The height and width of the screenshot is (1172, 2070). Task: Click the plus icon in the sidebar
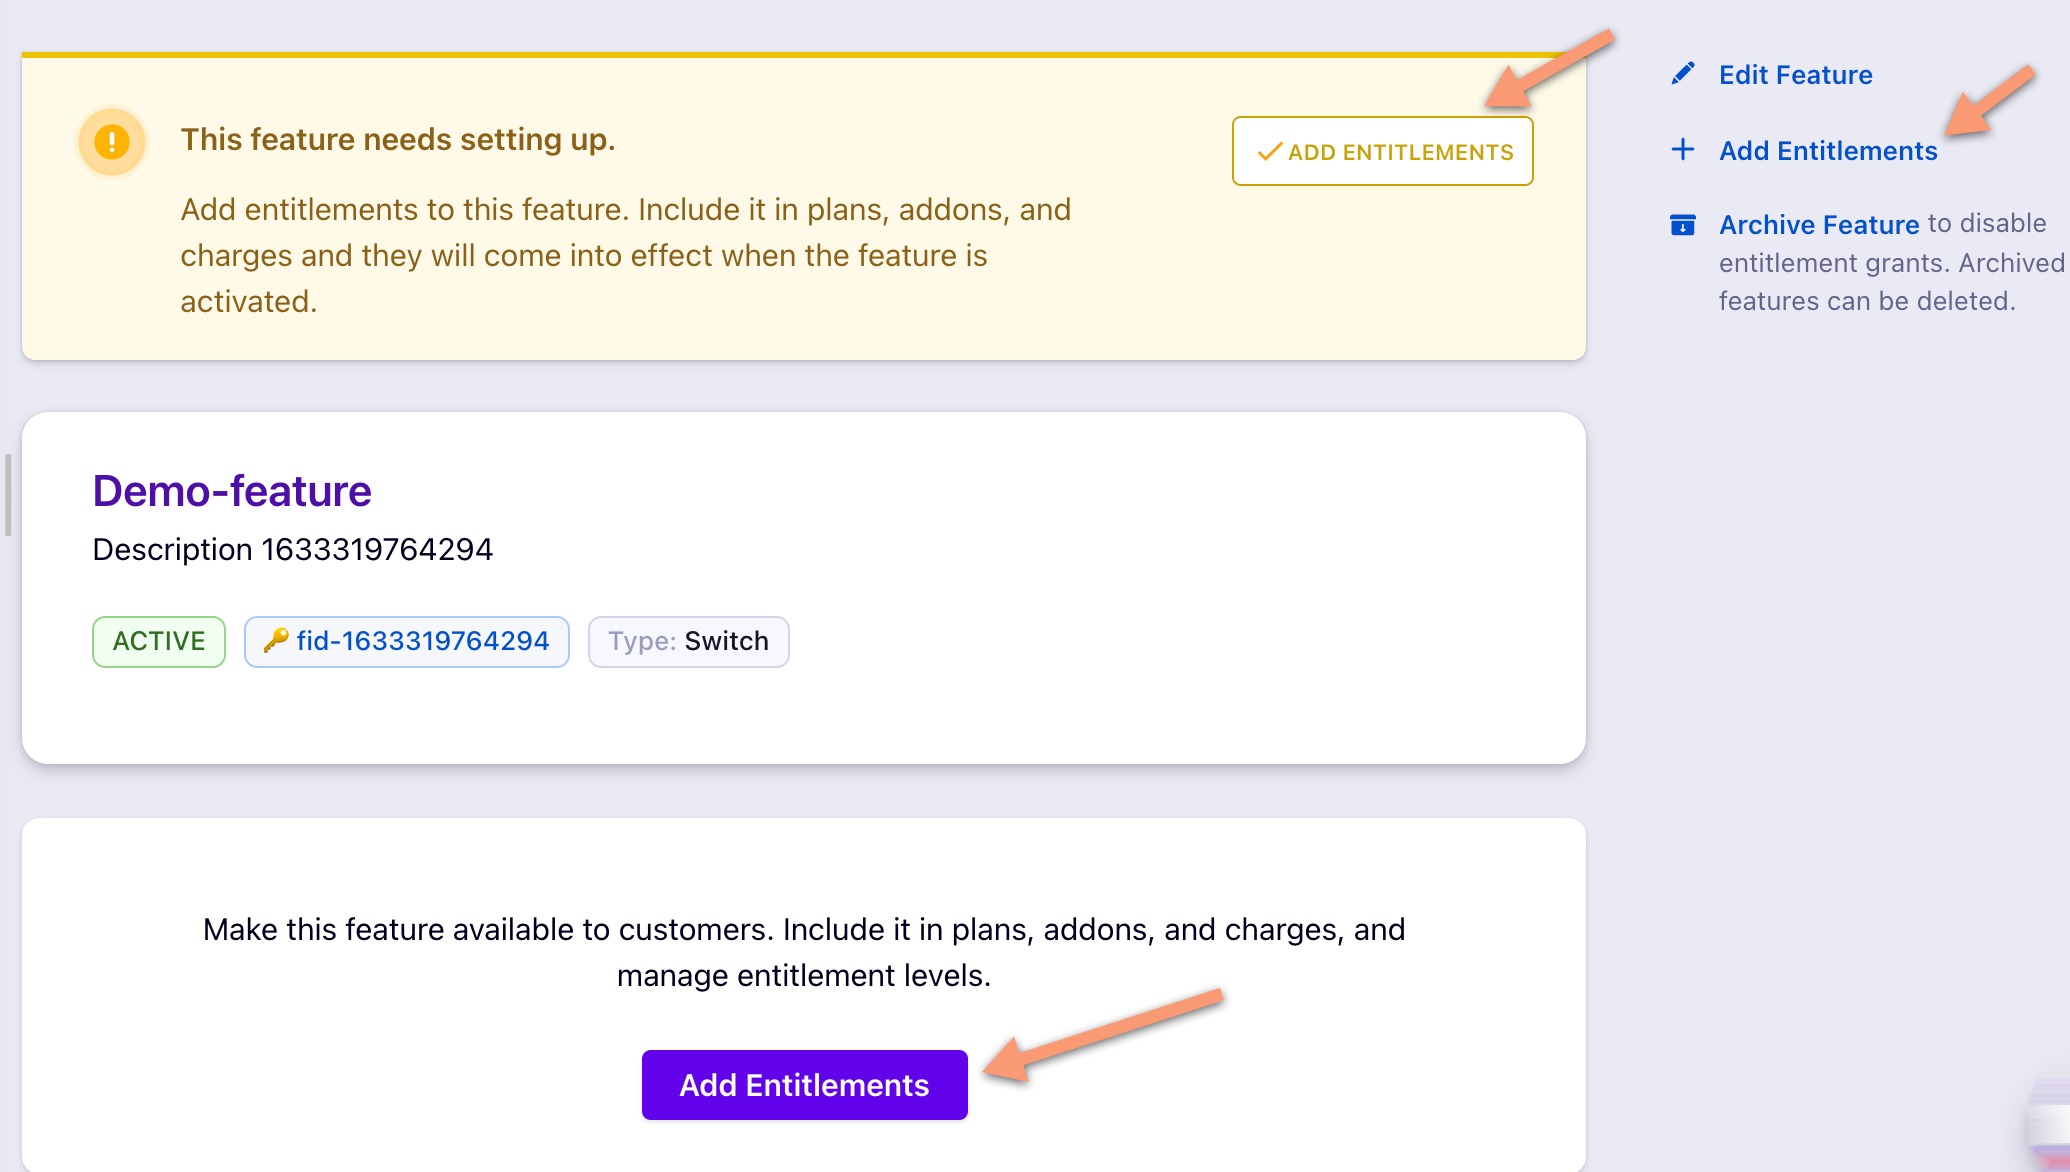(x=1683, y=150)
